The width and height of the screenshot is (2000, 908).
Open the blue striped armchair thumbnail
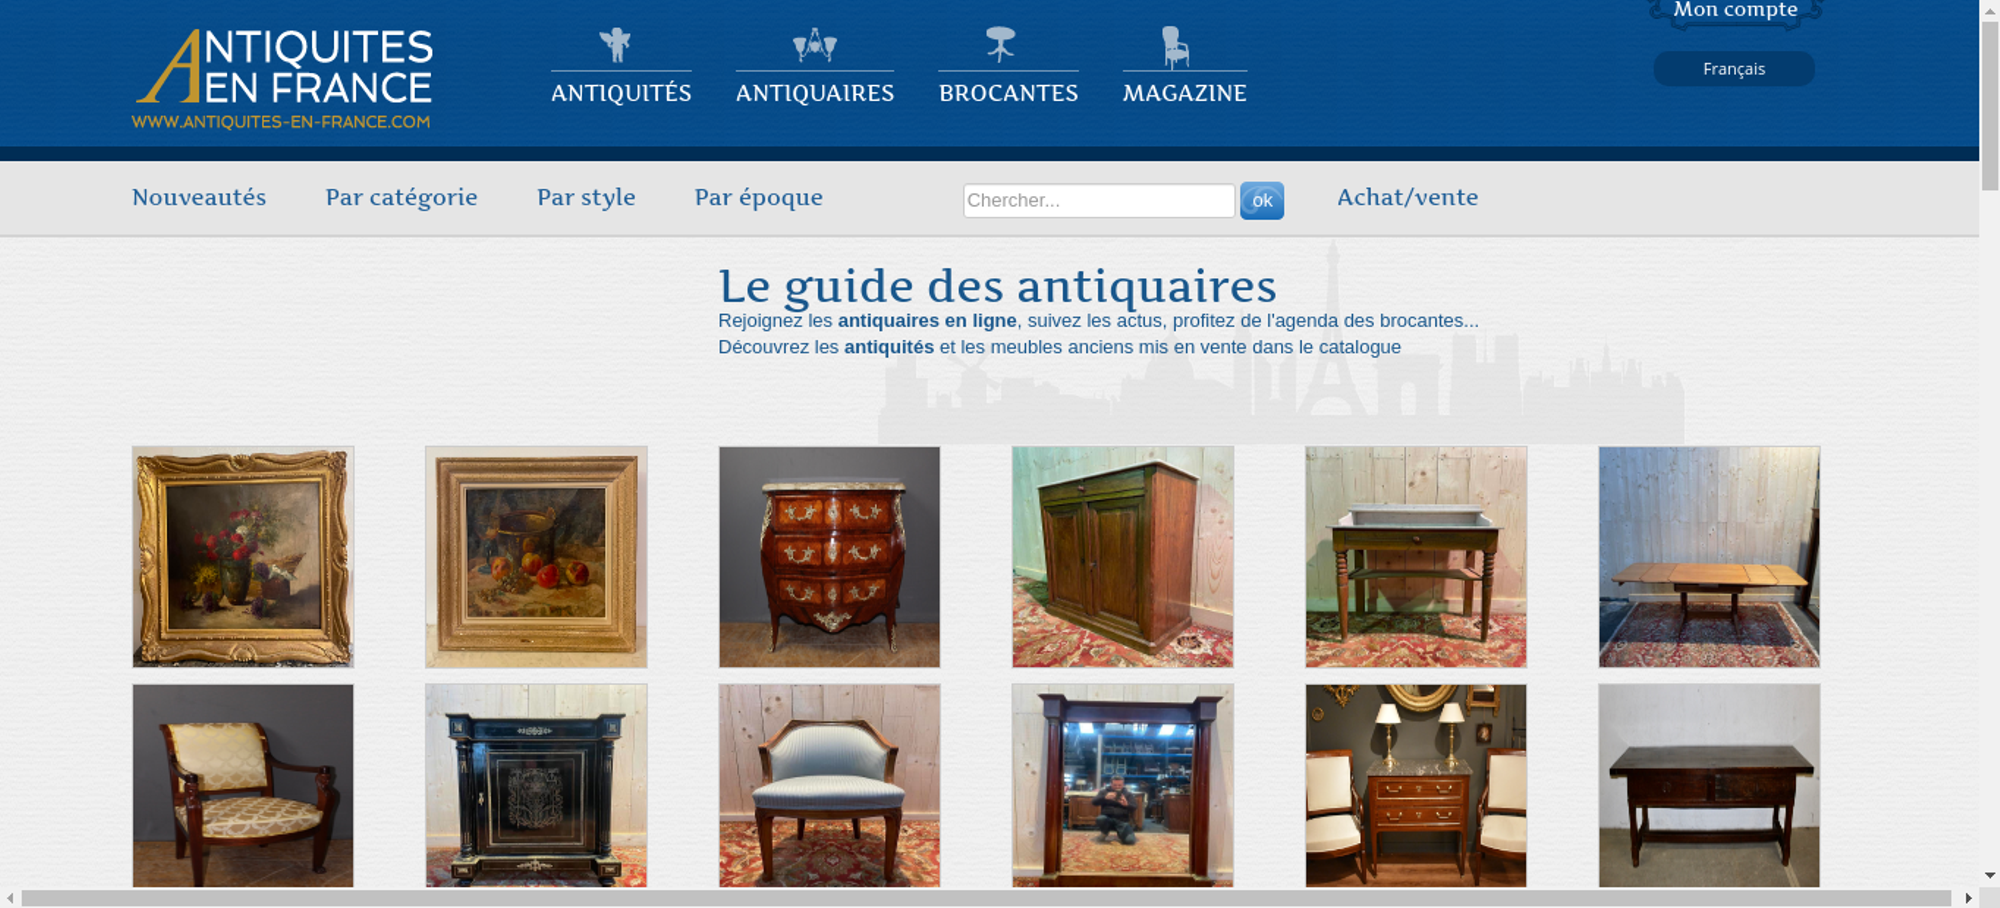pos(829,786)
